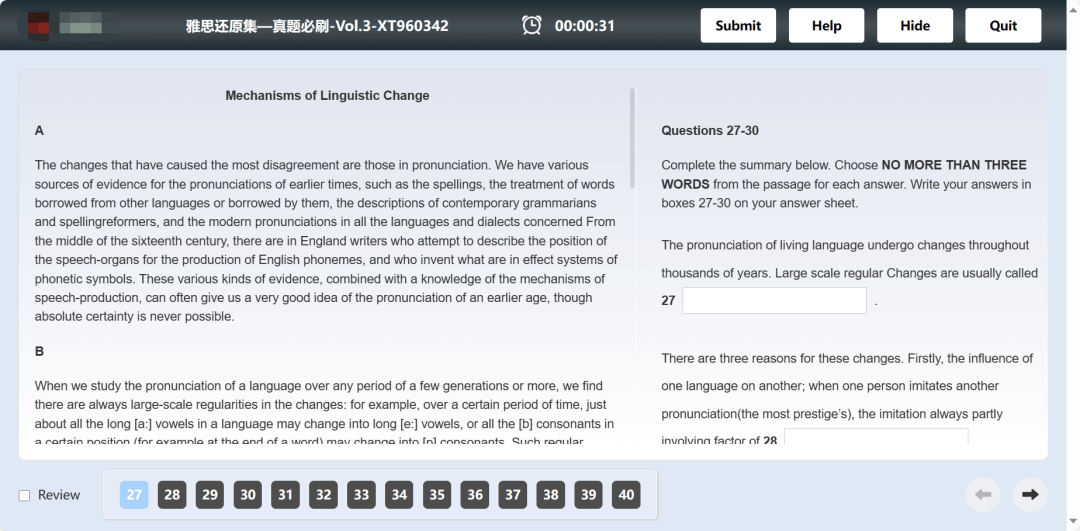Click the NO MORE THAN THREE WORDS instruction
The image size is (1080, 531).
[x=844, y=175]
